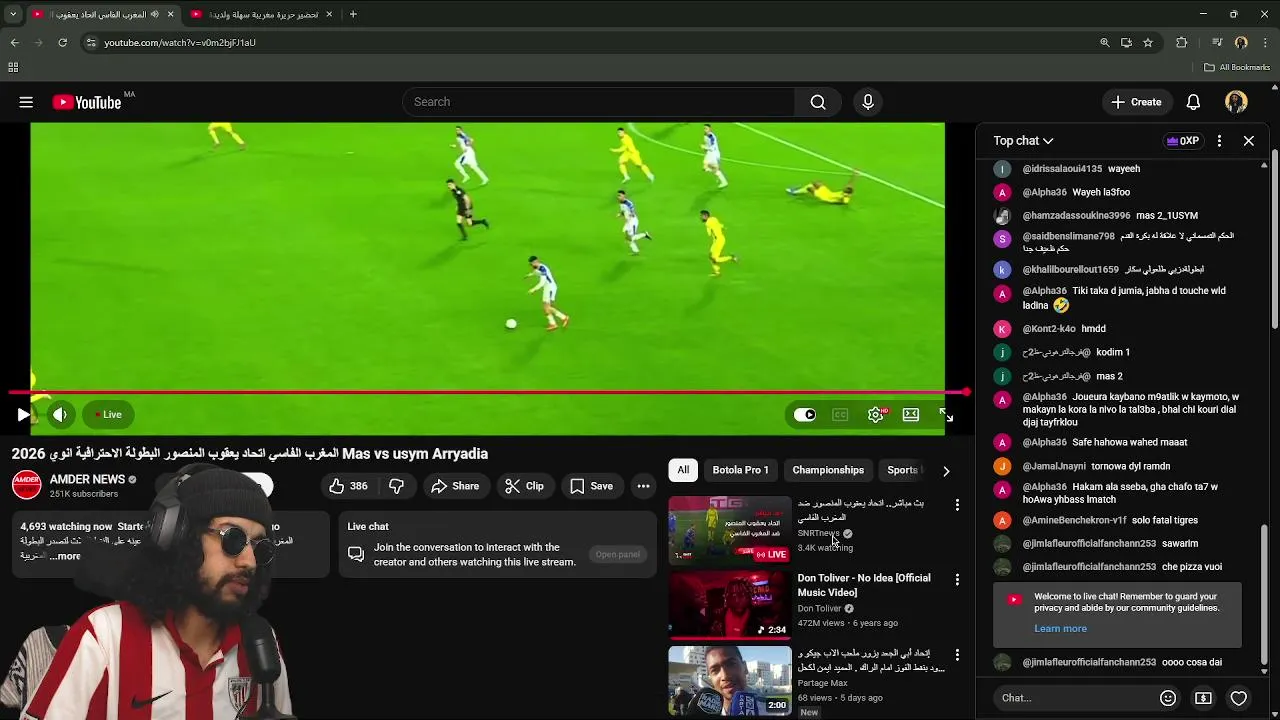Go back in browser history
Screen dimensions: 1280x720
[14, 43]
